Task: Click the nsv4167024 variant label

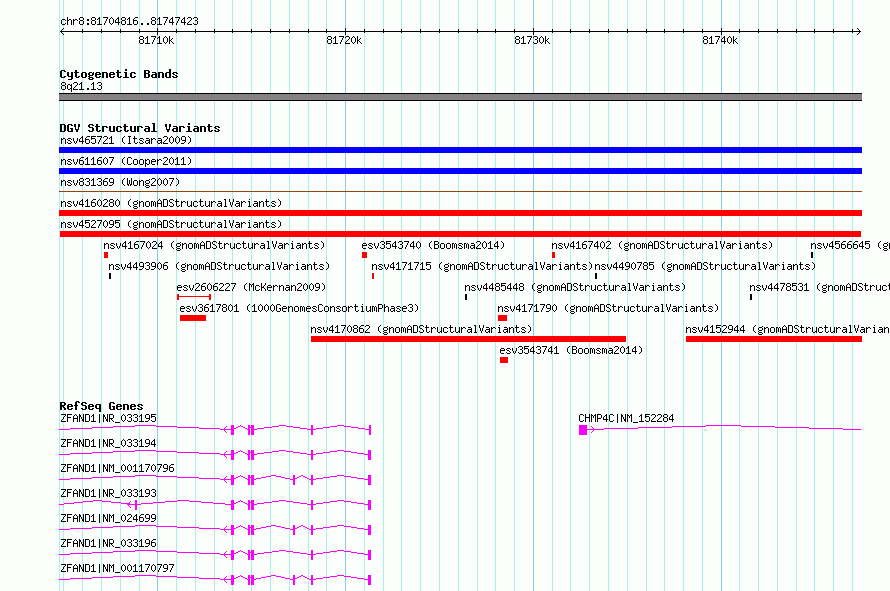Action: (214, 245)
